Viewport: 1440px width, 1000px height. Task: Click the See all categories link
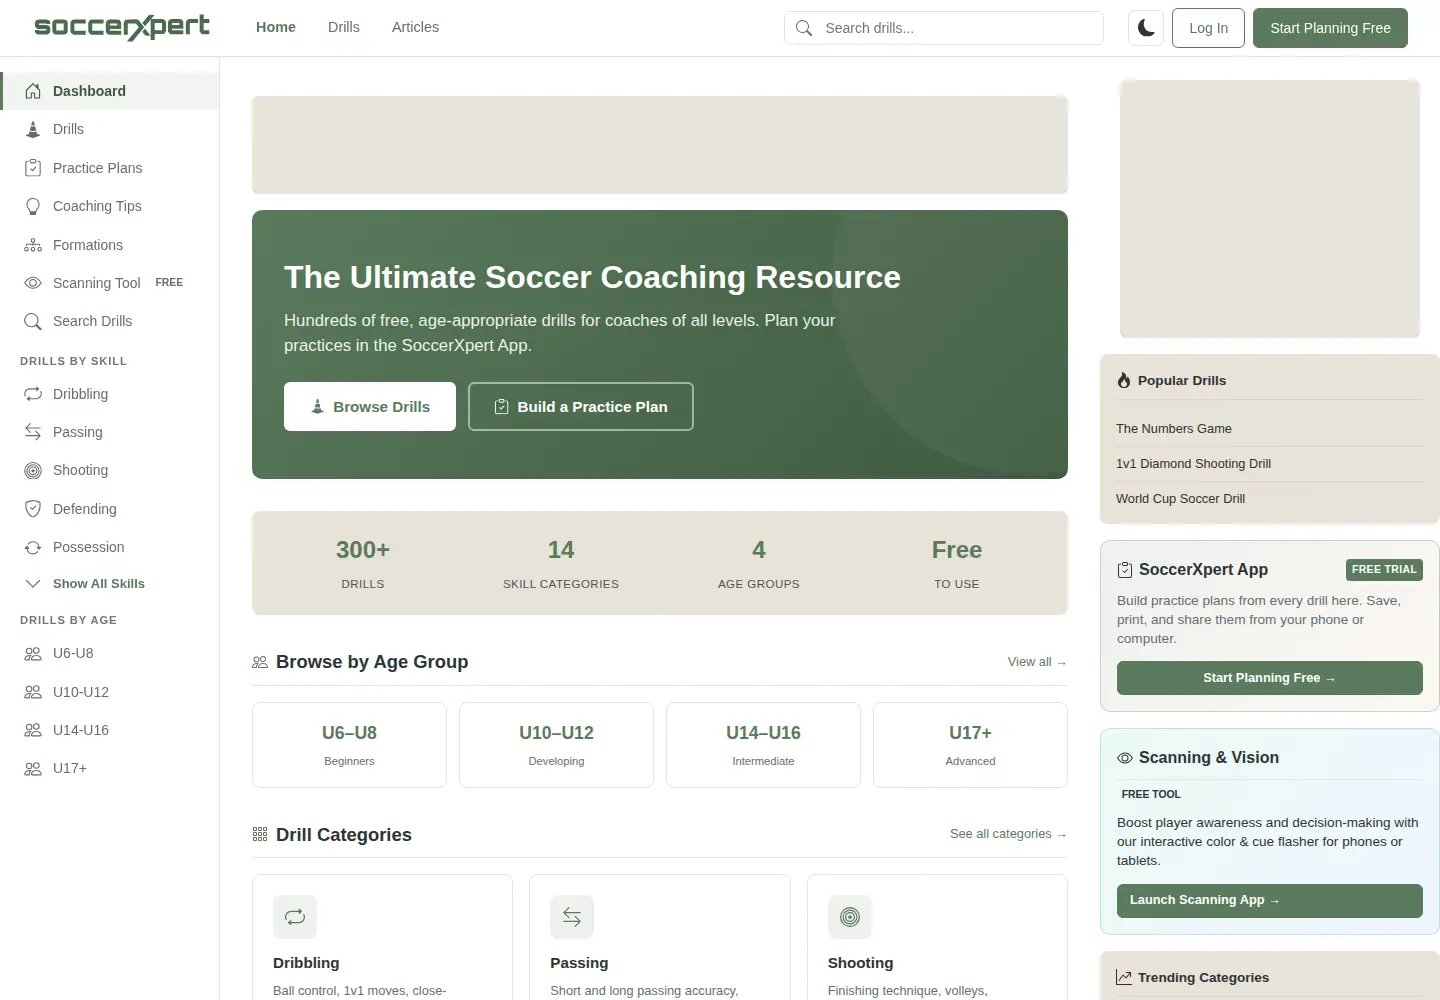click(1008, 834)
